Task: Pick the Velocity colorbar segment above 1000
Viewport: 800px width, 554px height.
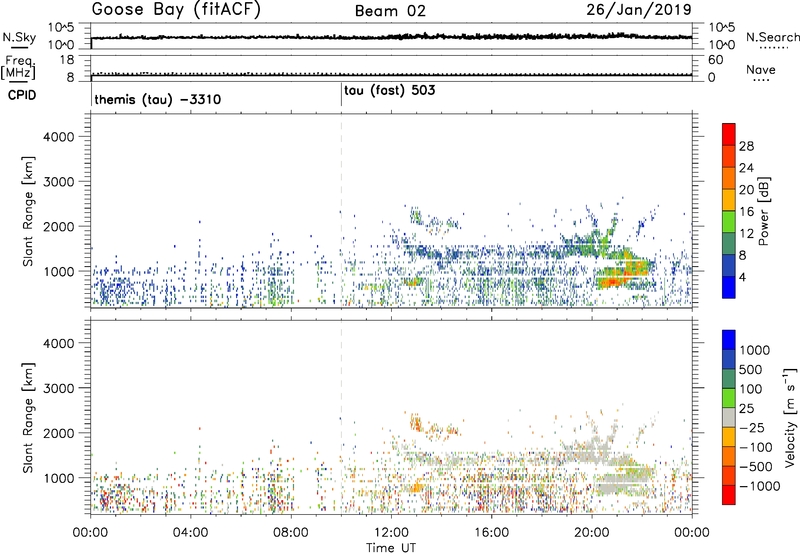Action: point(729,340)
